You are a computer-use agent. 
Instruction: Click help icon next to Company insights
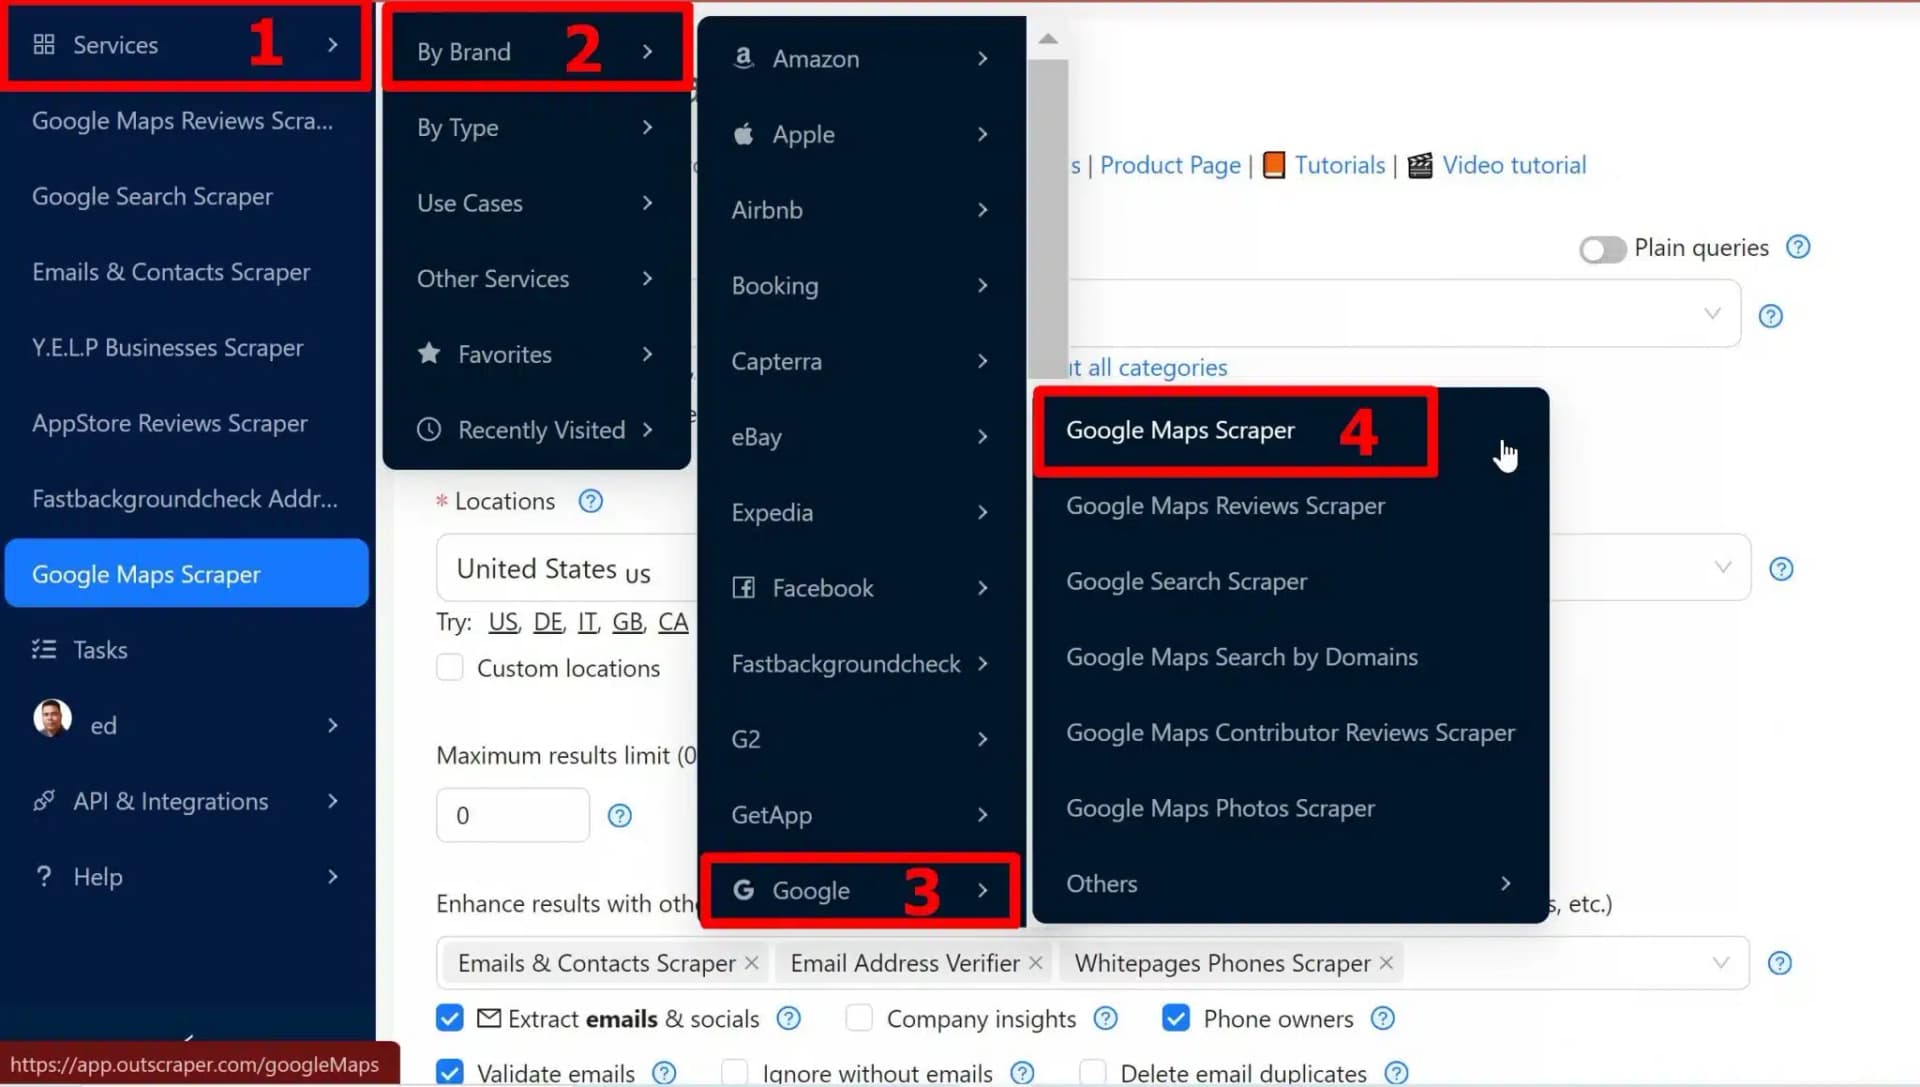click(1105, 1018)
